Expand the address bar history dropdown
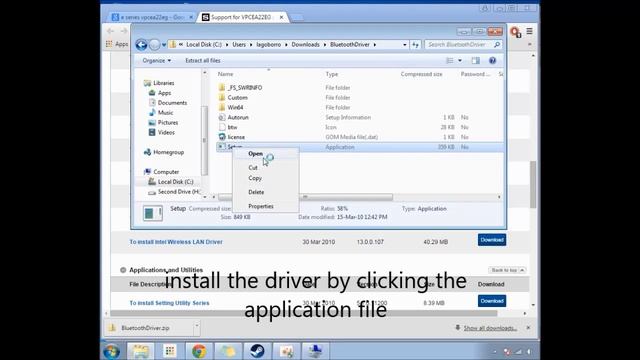The height and width of the screenshot is (360, 640). point(404,44)
